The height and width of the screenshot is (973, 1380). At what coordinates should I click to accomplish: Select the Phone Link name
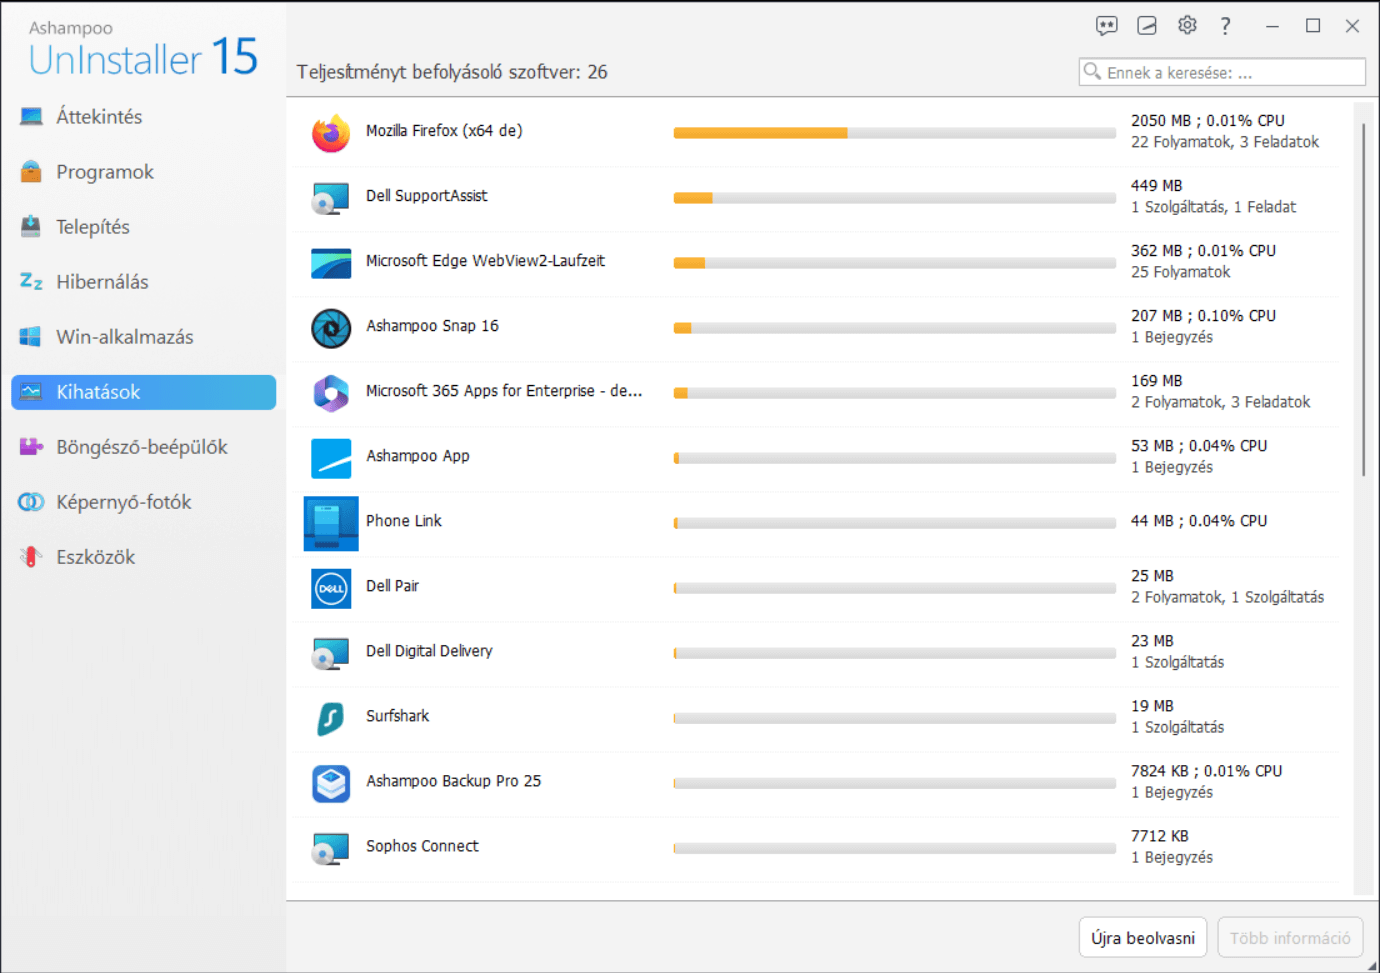coord(404,521)
